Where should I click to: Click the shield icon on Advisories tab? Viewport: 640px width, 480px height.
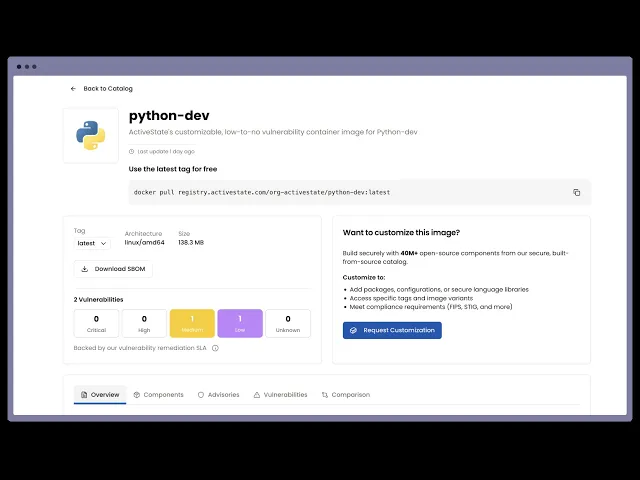[x=201, y=395]
